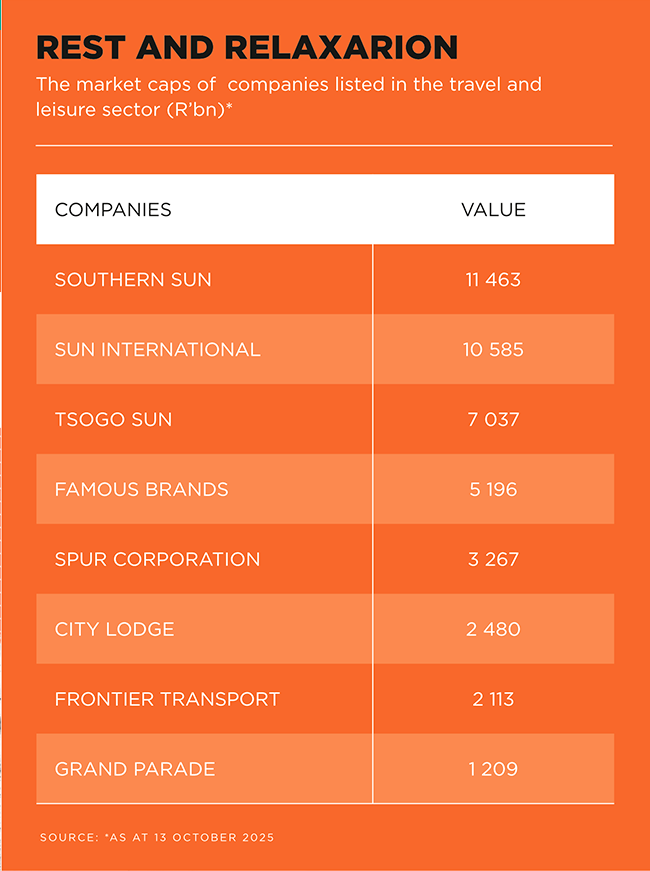Click Grand Parade's value 1 209
This screenshot has height=871, width=650.
[493, 770]
